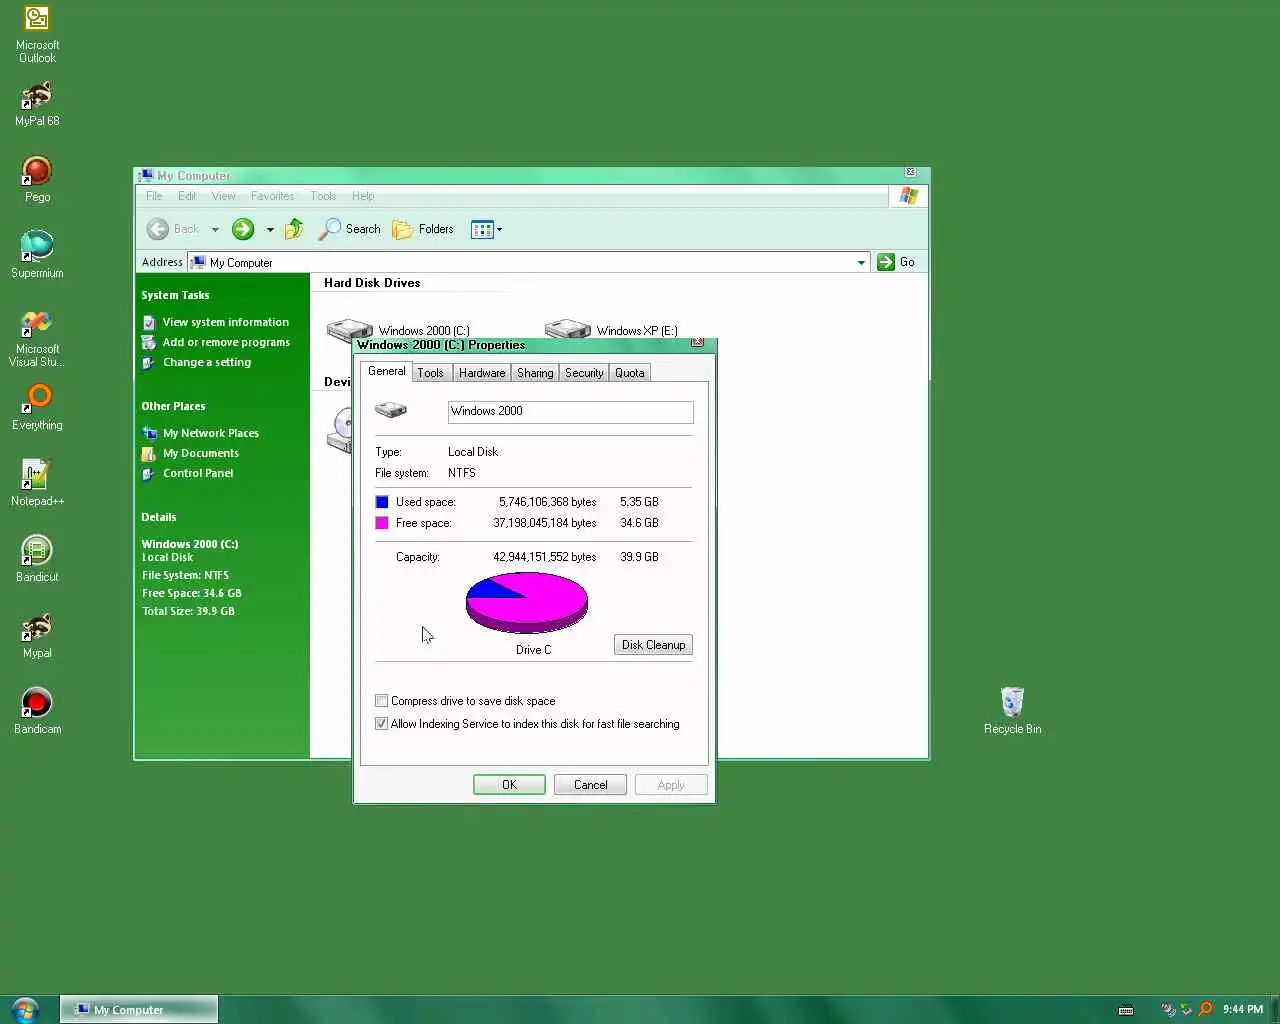
Task: Select the Windows XP (E:) drive icon
Action: [567, 329]
